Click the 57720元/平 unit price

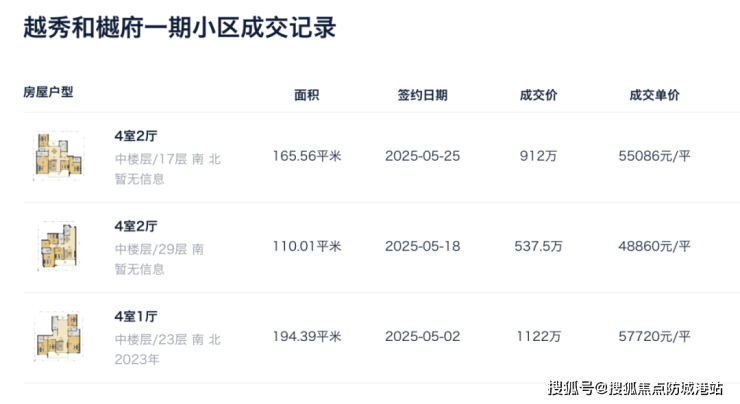(655, 336)
